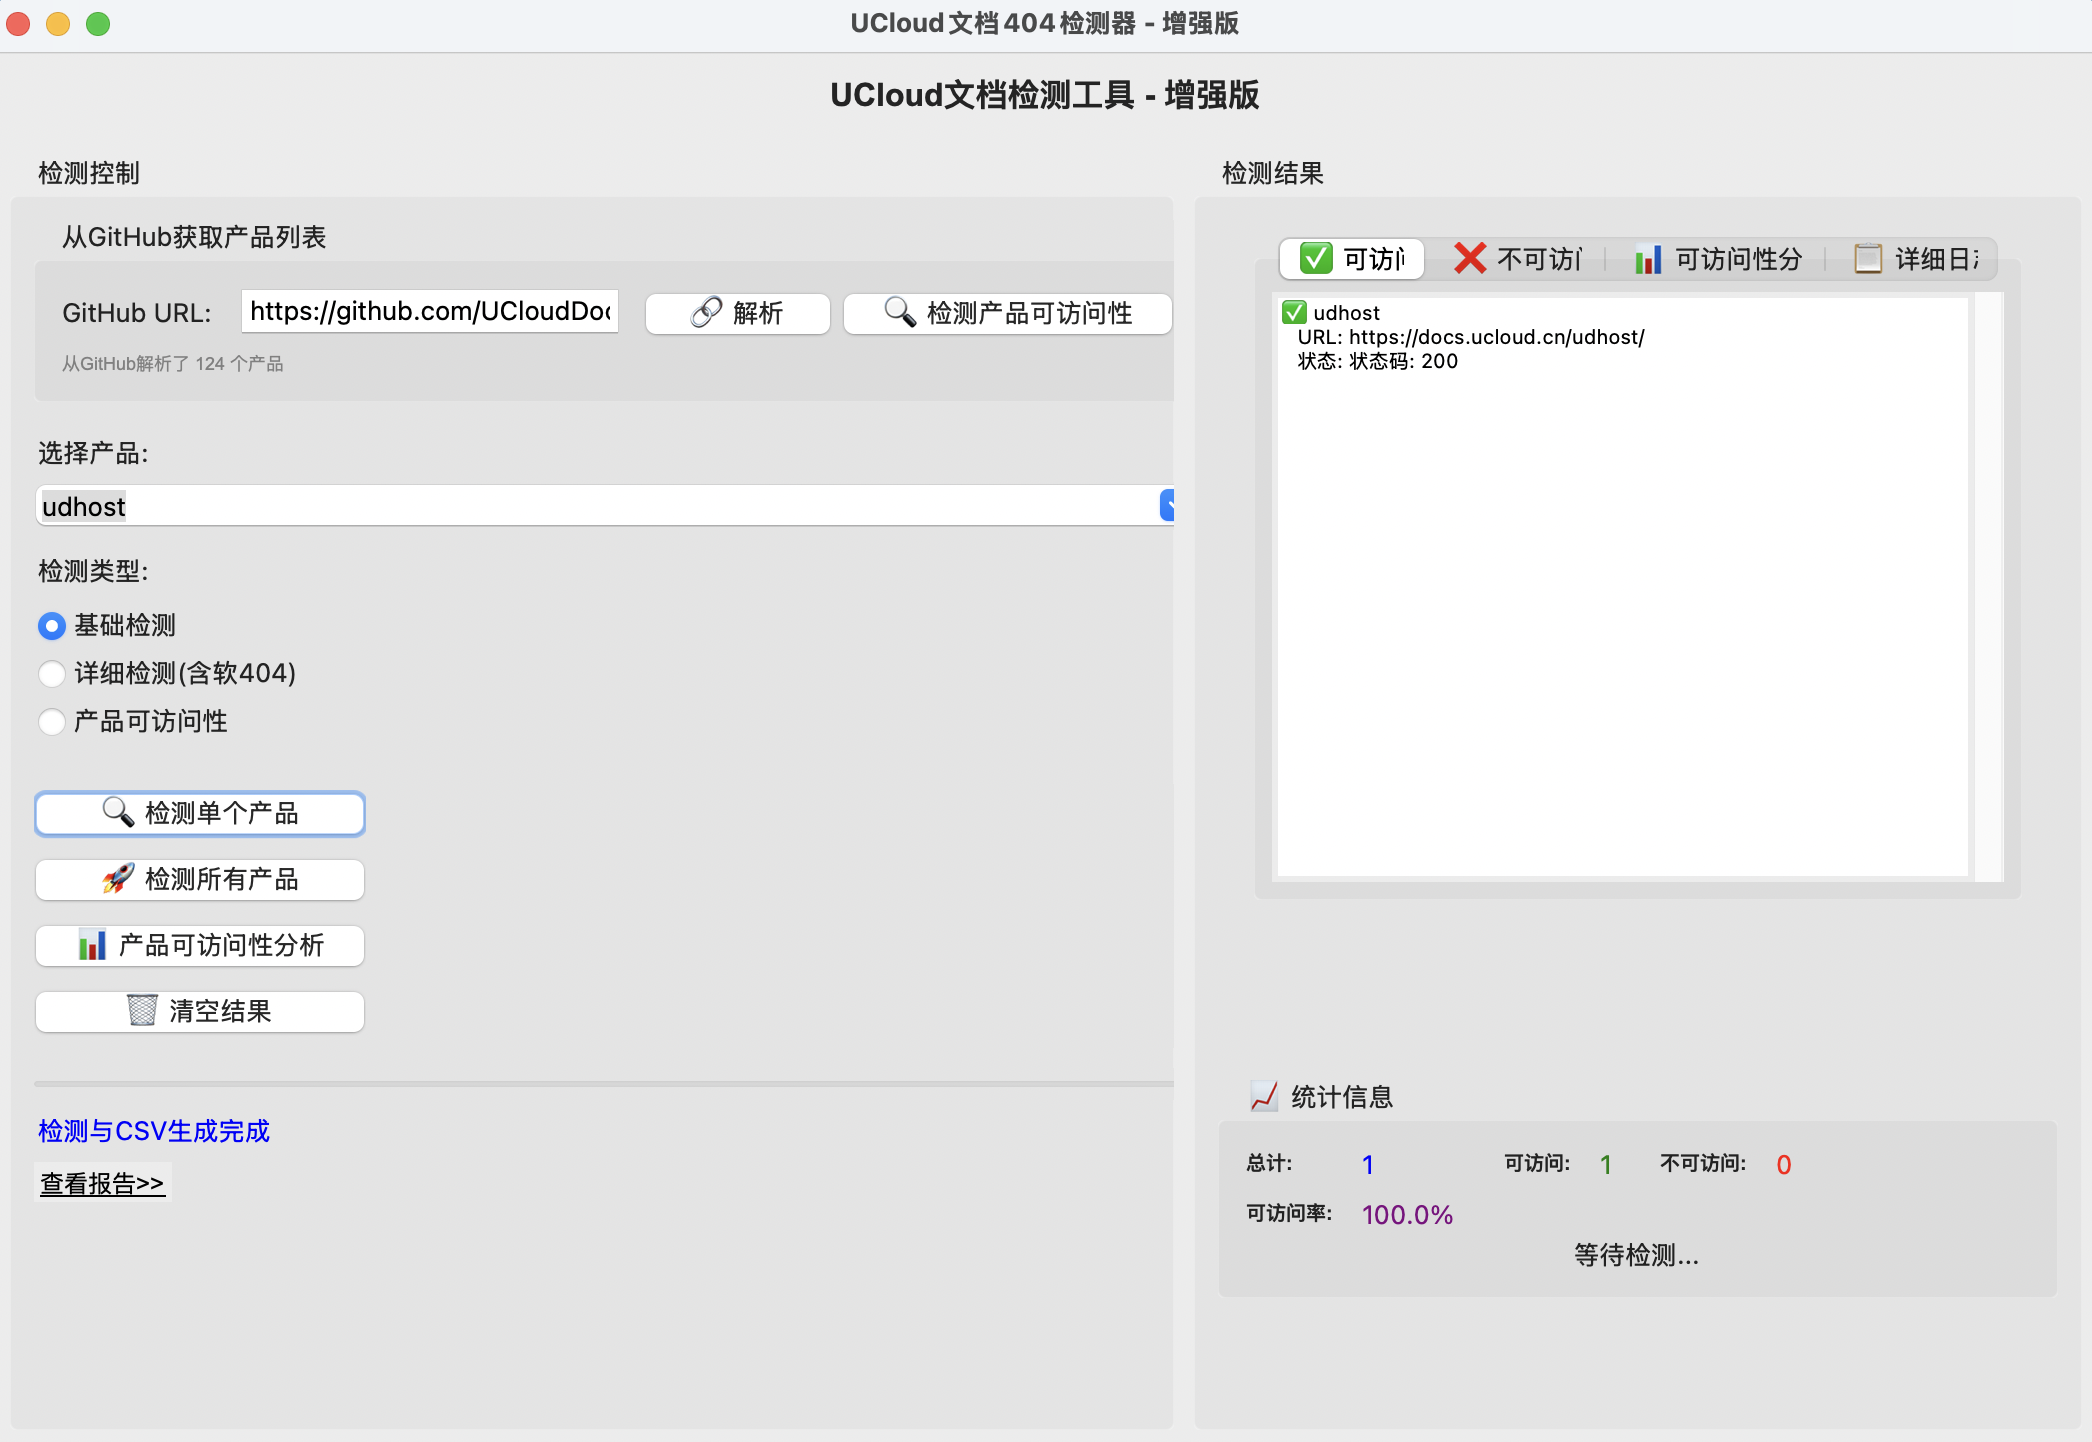
Task: Click the 100.0% accessibility rate value
Action: click(1407, 1214)
